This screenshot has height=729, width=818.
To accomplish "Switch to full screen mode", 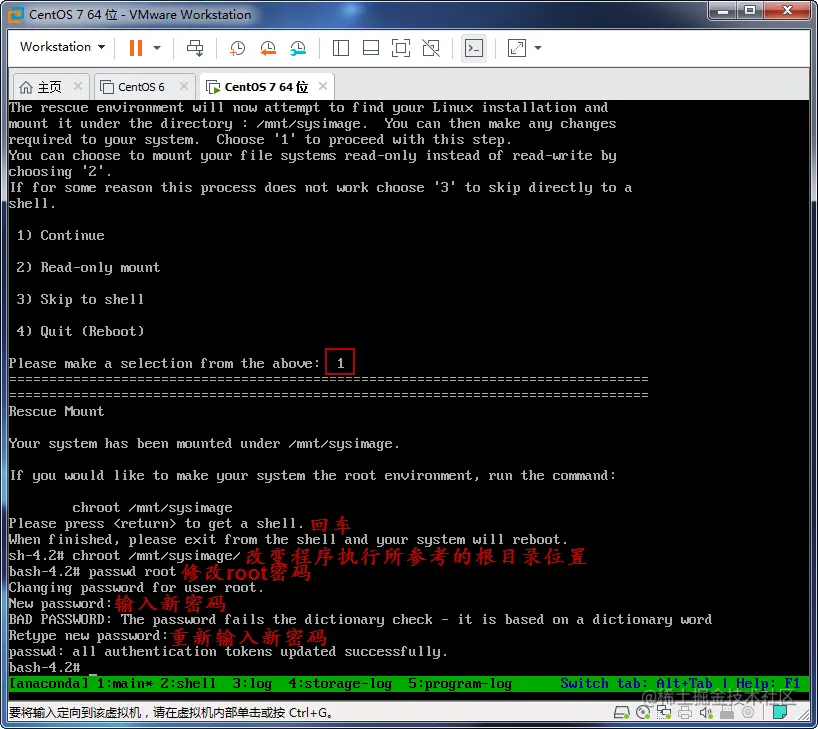I will [401, 48].
